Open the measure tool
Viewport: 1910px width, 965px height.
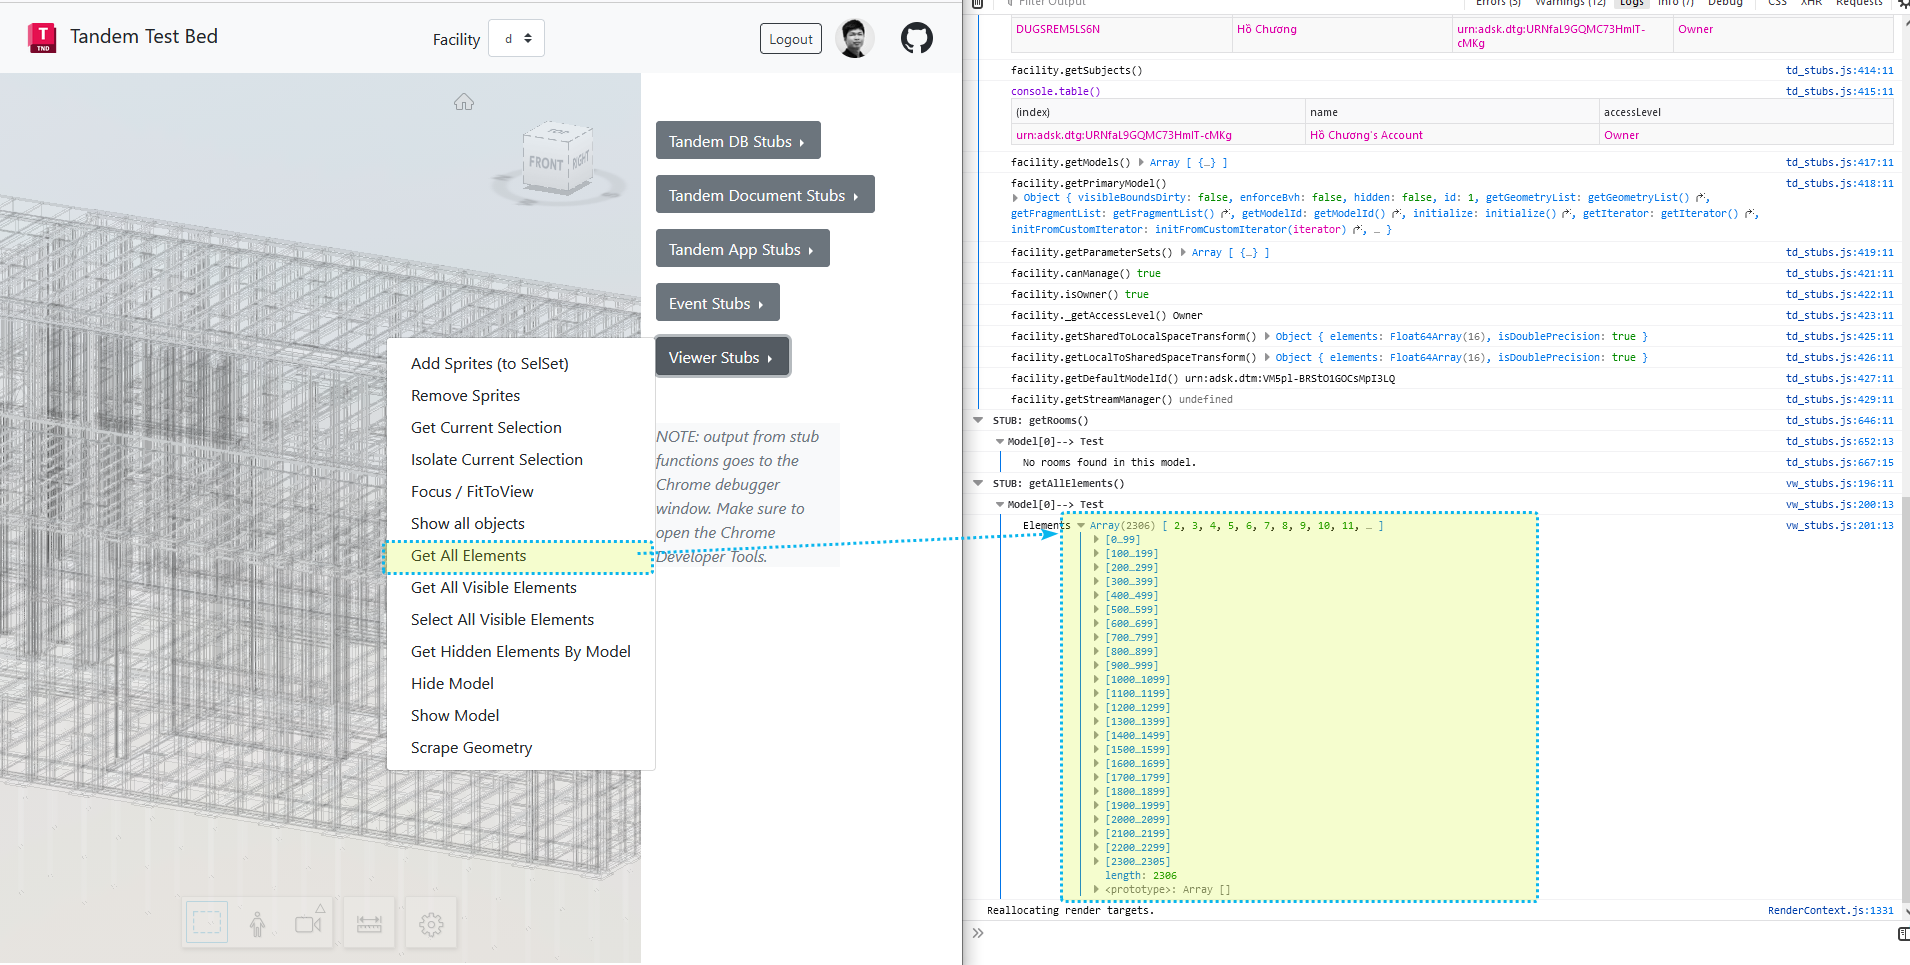point(369,923)
